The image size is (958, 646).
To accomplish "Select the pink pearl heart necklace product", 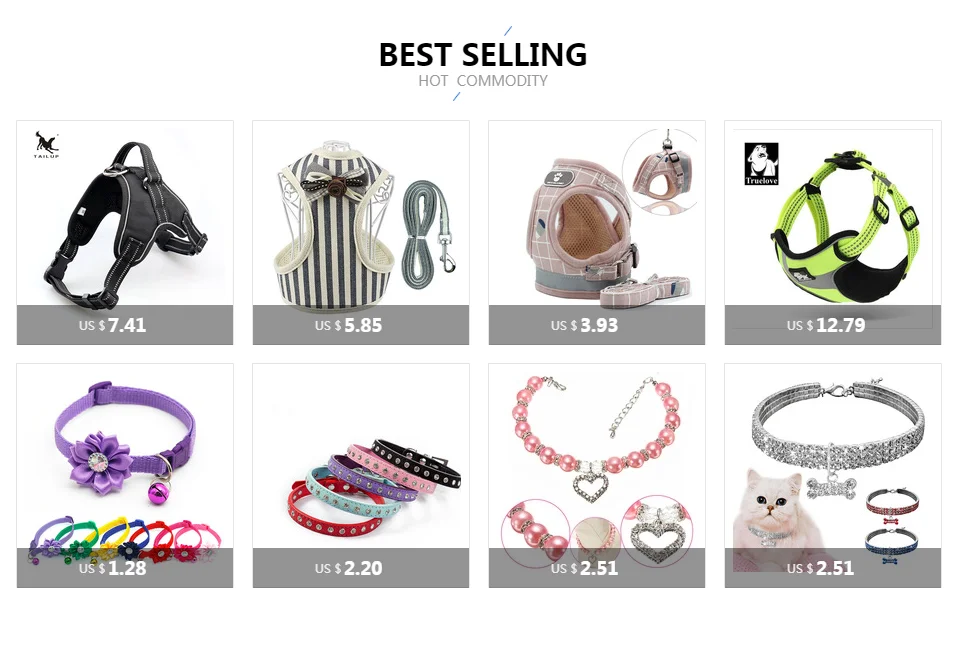I will point(596,475).
